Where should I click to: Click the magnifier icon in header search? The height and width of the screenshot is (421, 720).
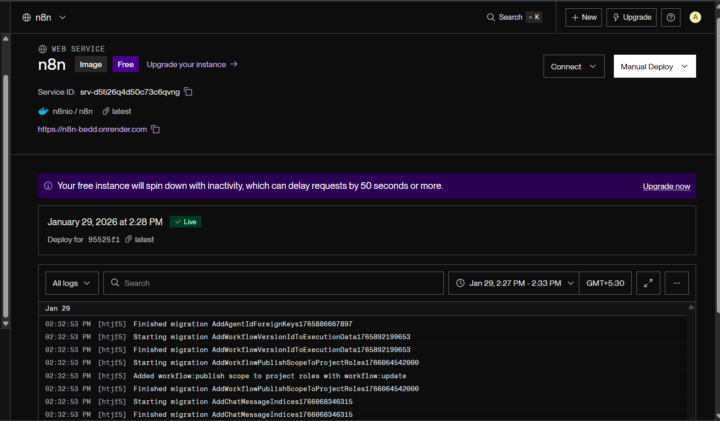490,17
